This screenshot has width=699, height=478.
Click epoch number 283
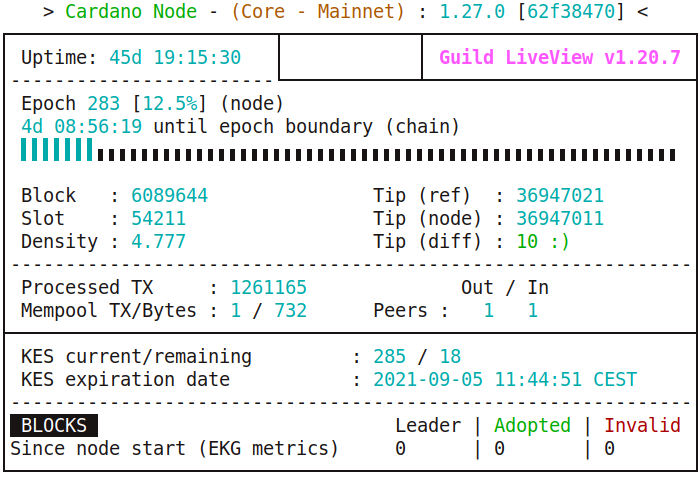point(103,103)
